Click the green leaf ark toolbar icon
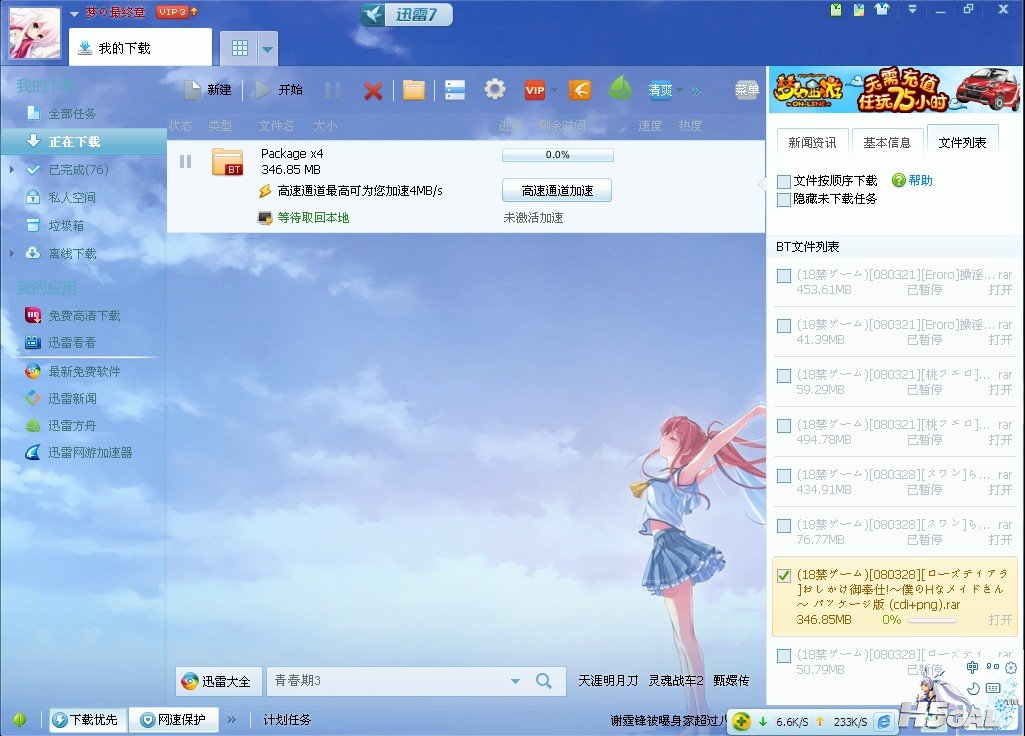Image resolution: width=1025 pixels, height=736 pixels. point(620,89)
